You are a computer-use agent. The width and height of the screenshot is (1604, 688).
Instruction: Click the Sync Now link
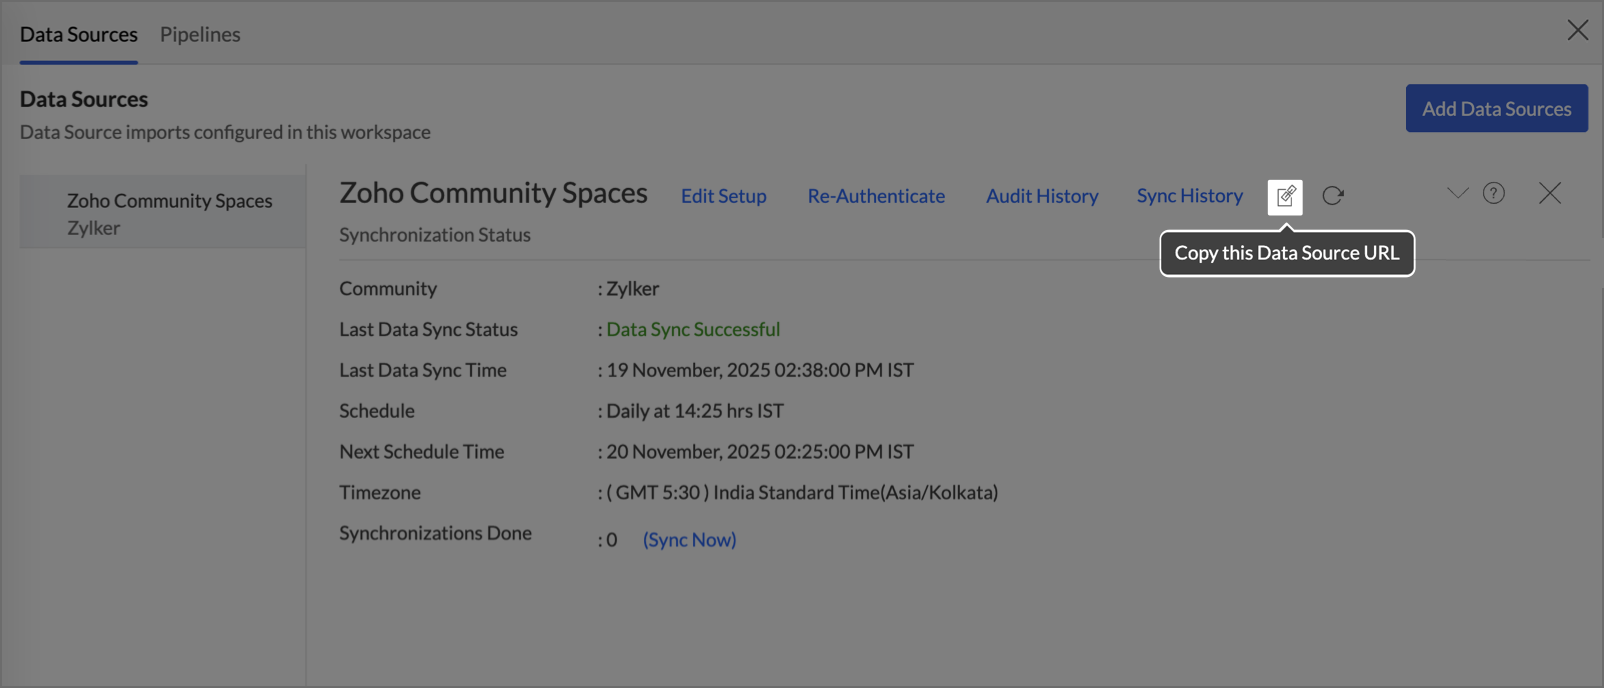click(x=689, y=539)
